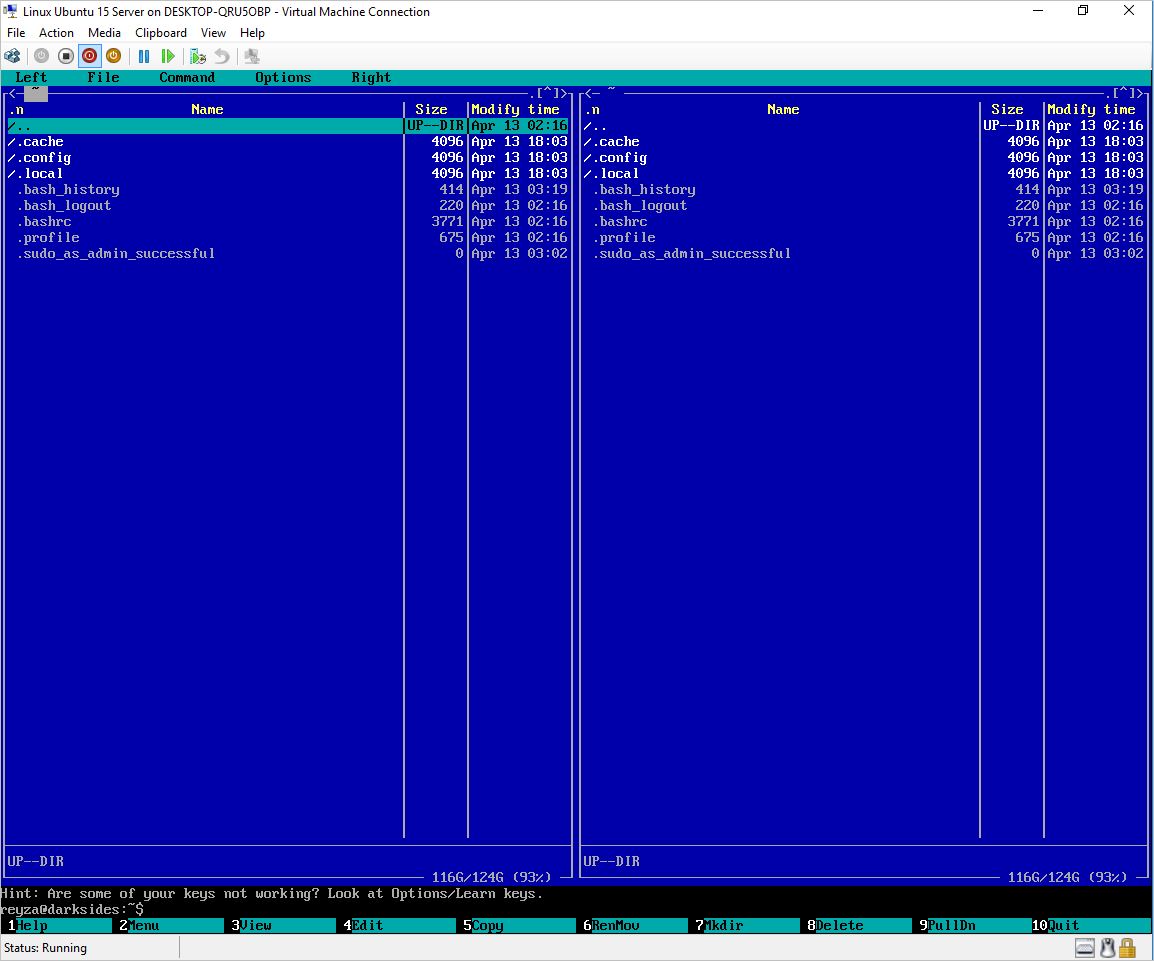Click the green Reset/Resume play icon
This screenshot has width=1154, height=961.
(168, 57)
